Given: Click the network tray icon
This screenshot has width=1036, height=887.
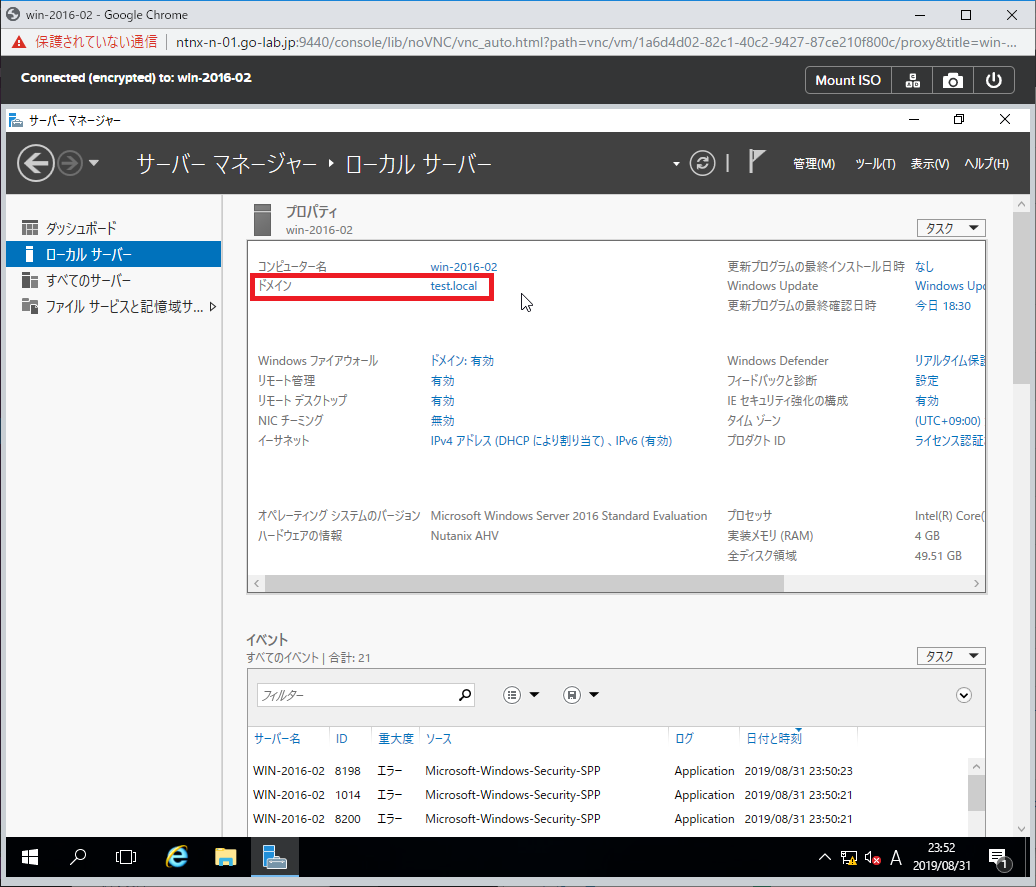Looking at the screenshot, I should pyautogui.click(x=848, y=858).
